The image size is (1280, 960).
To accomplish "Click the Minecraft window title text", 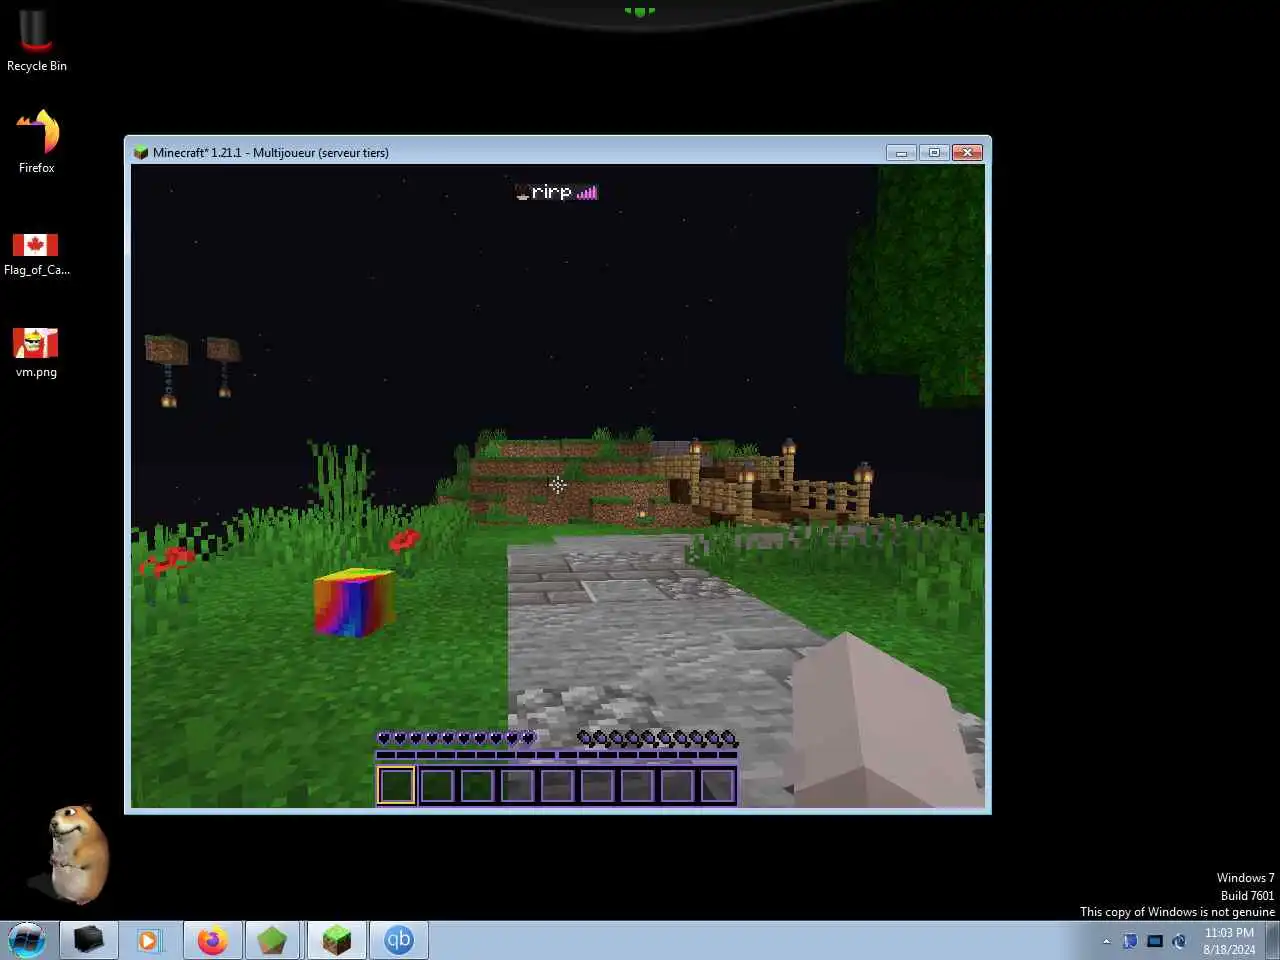I will click(x=271, y=153).
